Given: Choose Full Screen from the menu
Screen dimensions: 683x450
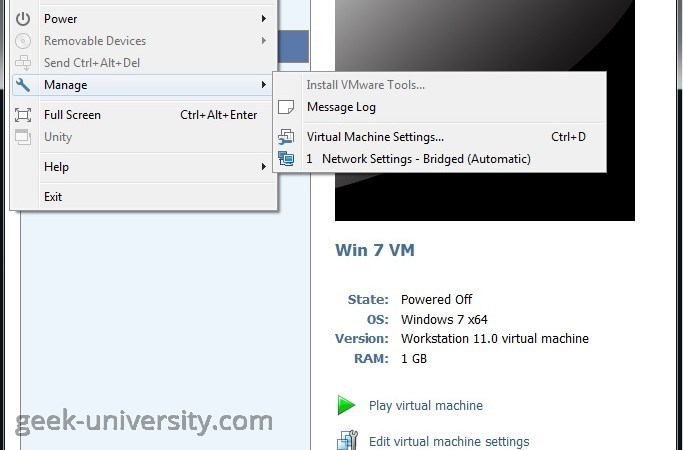Looking at the screenshot, I should tap(142, 115).
